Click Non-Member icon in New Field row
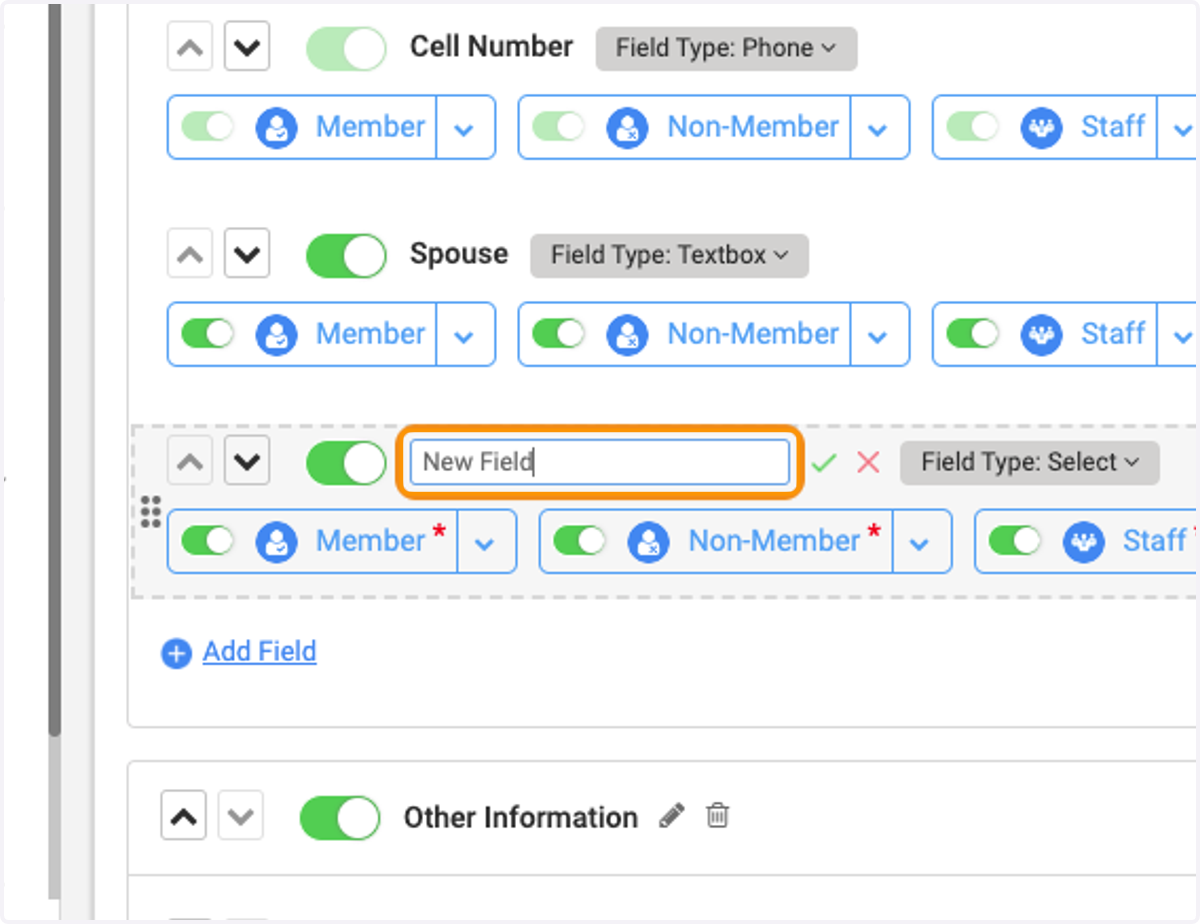This screenshot has width=1200, height=924. tap(648, 542)
